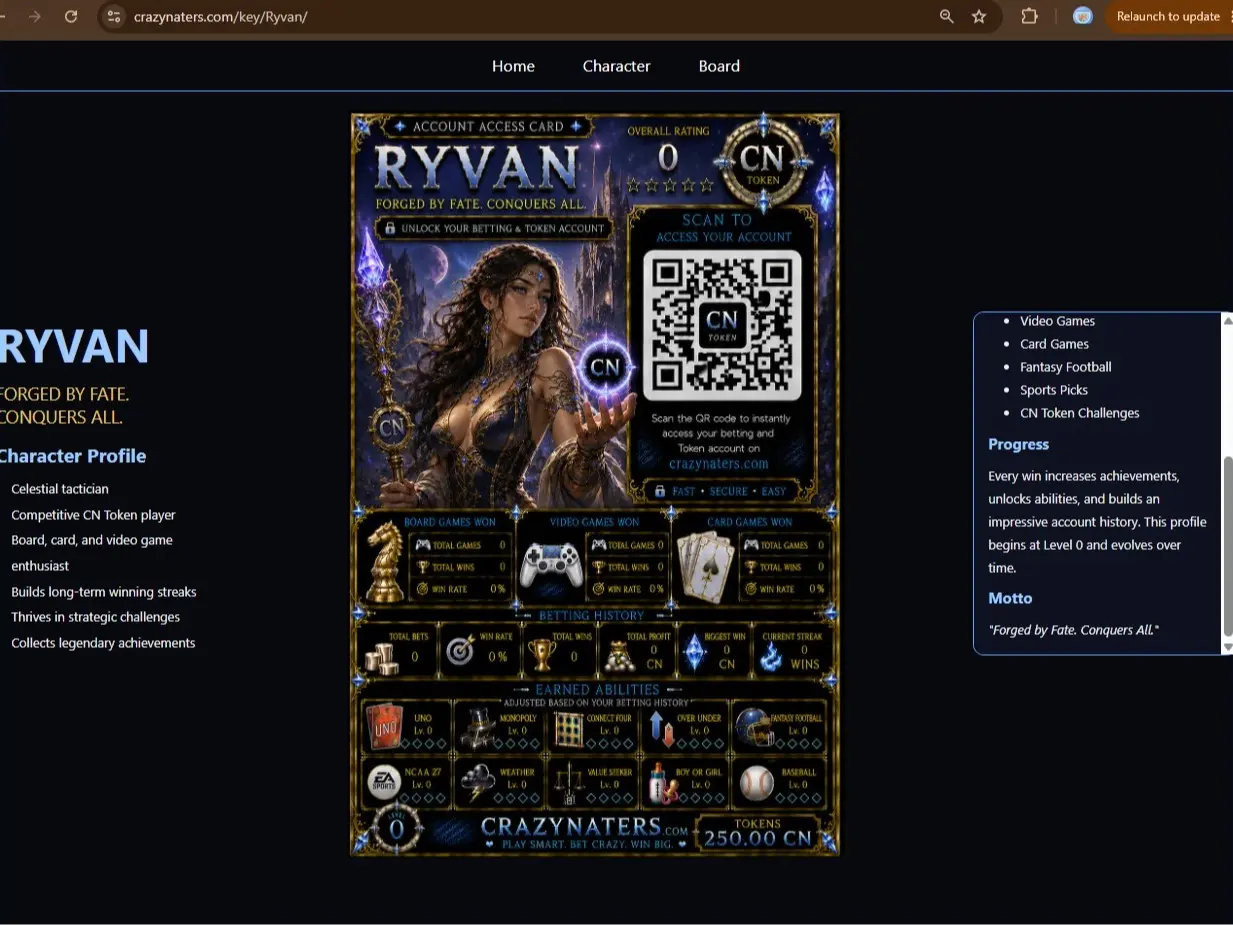Image resolution: width=1233 pixels, height=925 pixels.
Task: Click the Character Profile heading
Action: 73,456
